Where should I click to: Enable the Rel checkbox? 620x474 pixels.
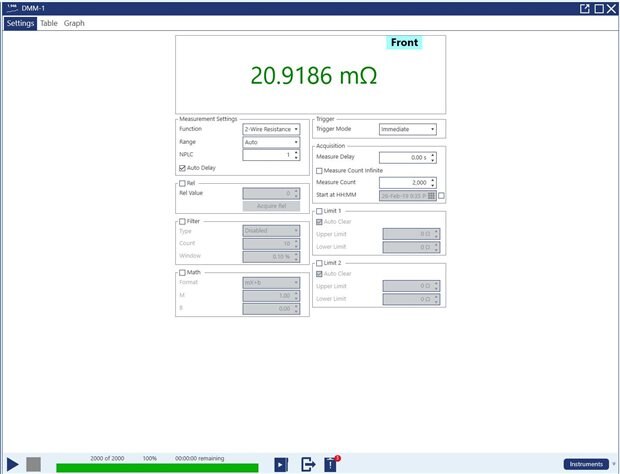coord(182,183)
